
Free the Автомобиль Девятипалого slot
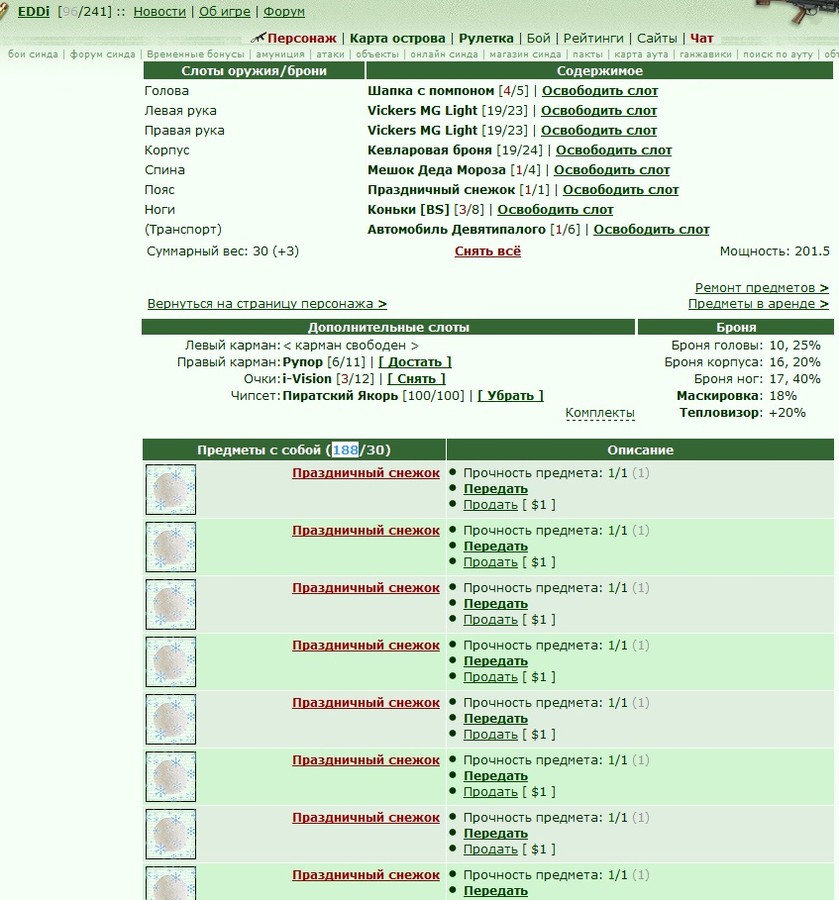(x=651, y=230)
